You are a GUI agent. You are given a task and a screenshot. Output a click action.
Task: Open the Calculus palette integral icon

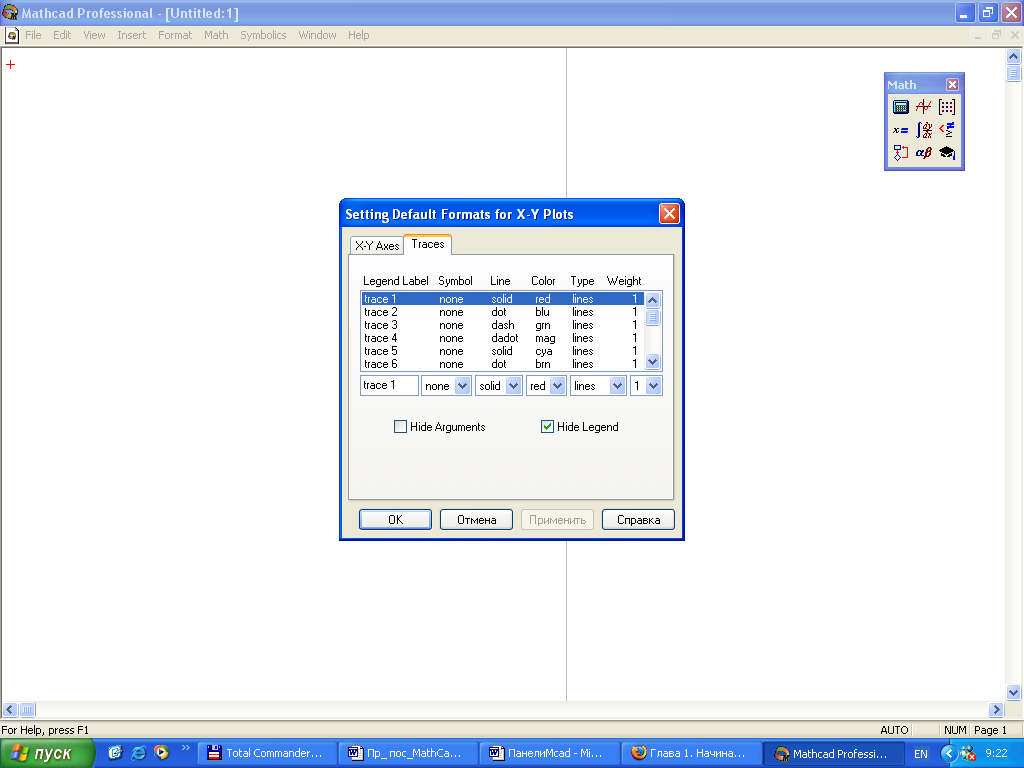[x=923, y=130]
